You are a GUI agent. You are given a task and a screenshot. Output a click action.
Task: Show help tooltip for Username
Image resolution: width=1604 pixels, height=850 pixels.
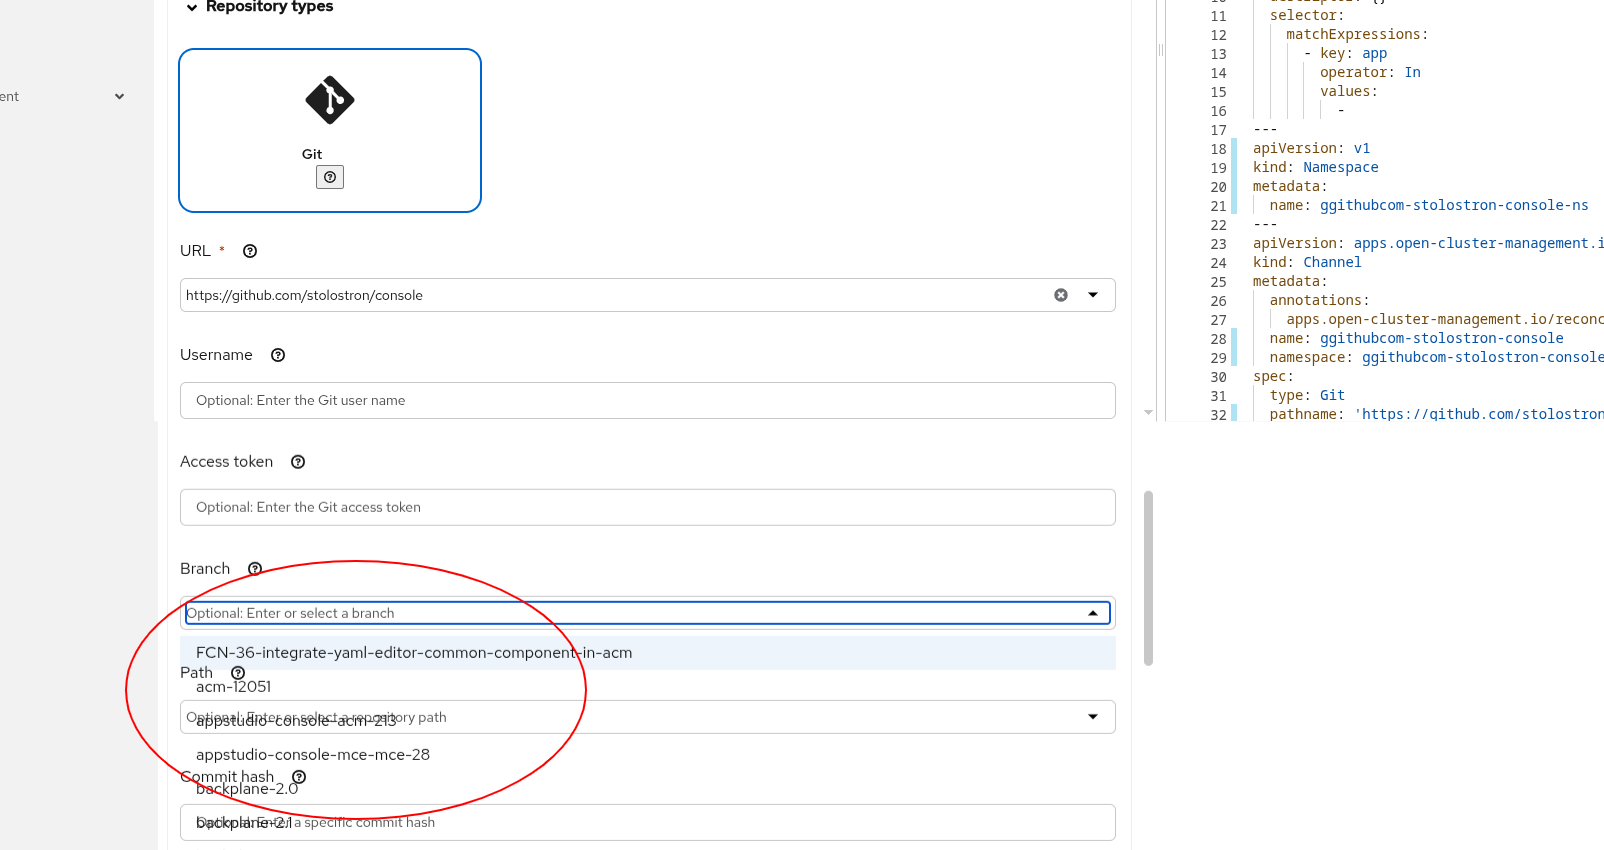click(x=278, y=355)
